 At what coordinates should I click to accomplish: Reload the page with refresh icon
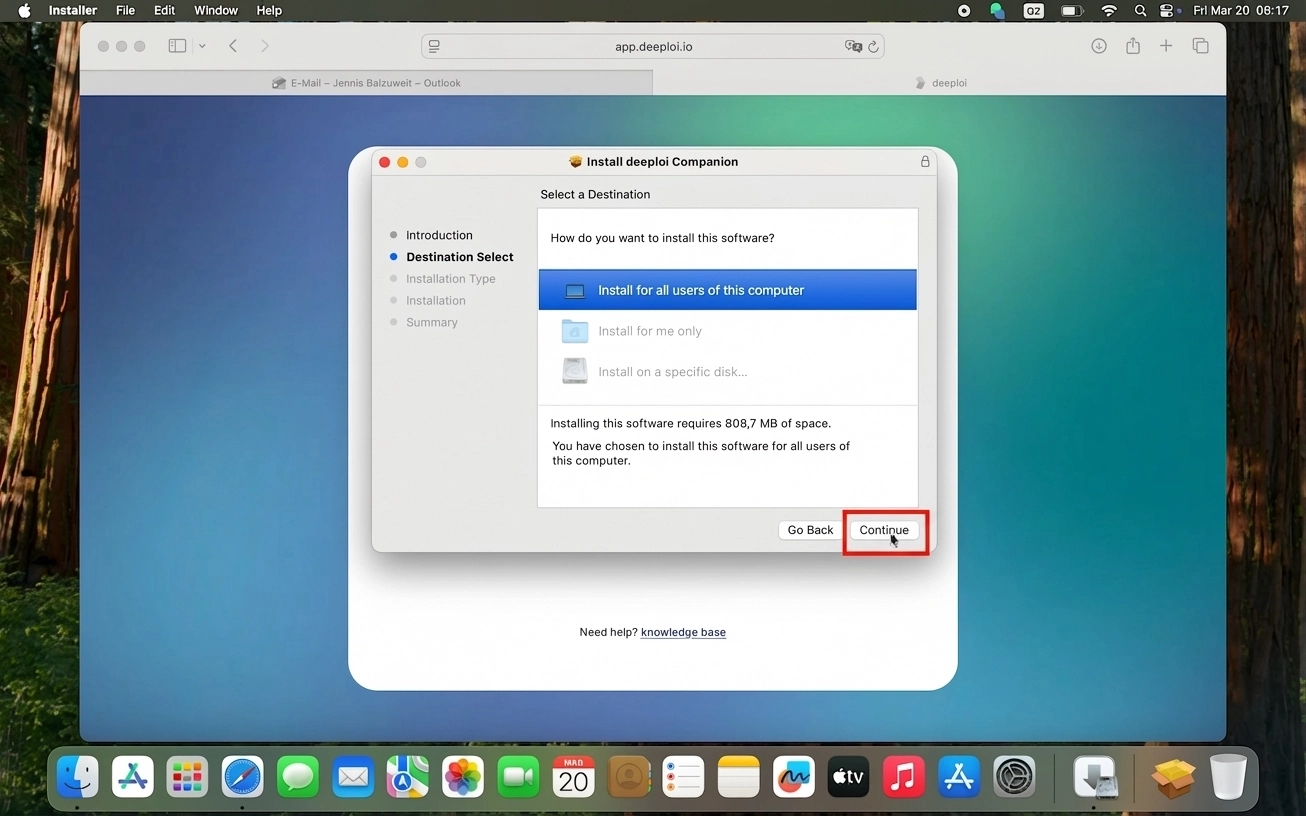pyautogui.click(x=873, y=46)
